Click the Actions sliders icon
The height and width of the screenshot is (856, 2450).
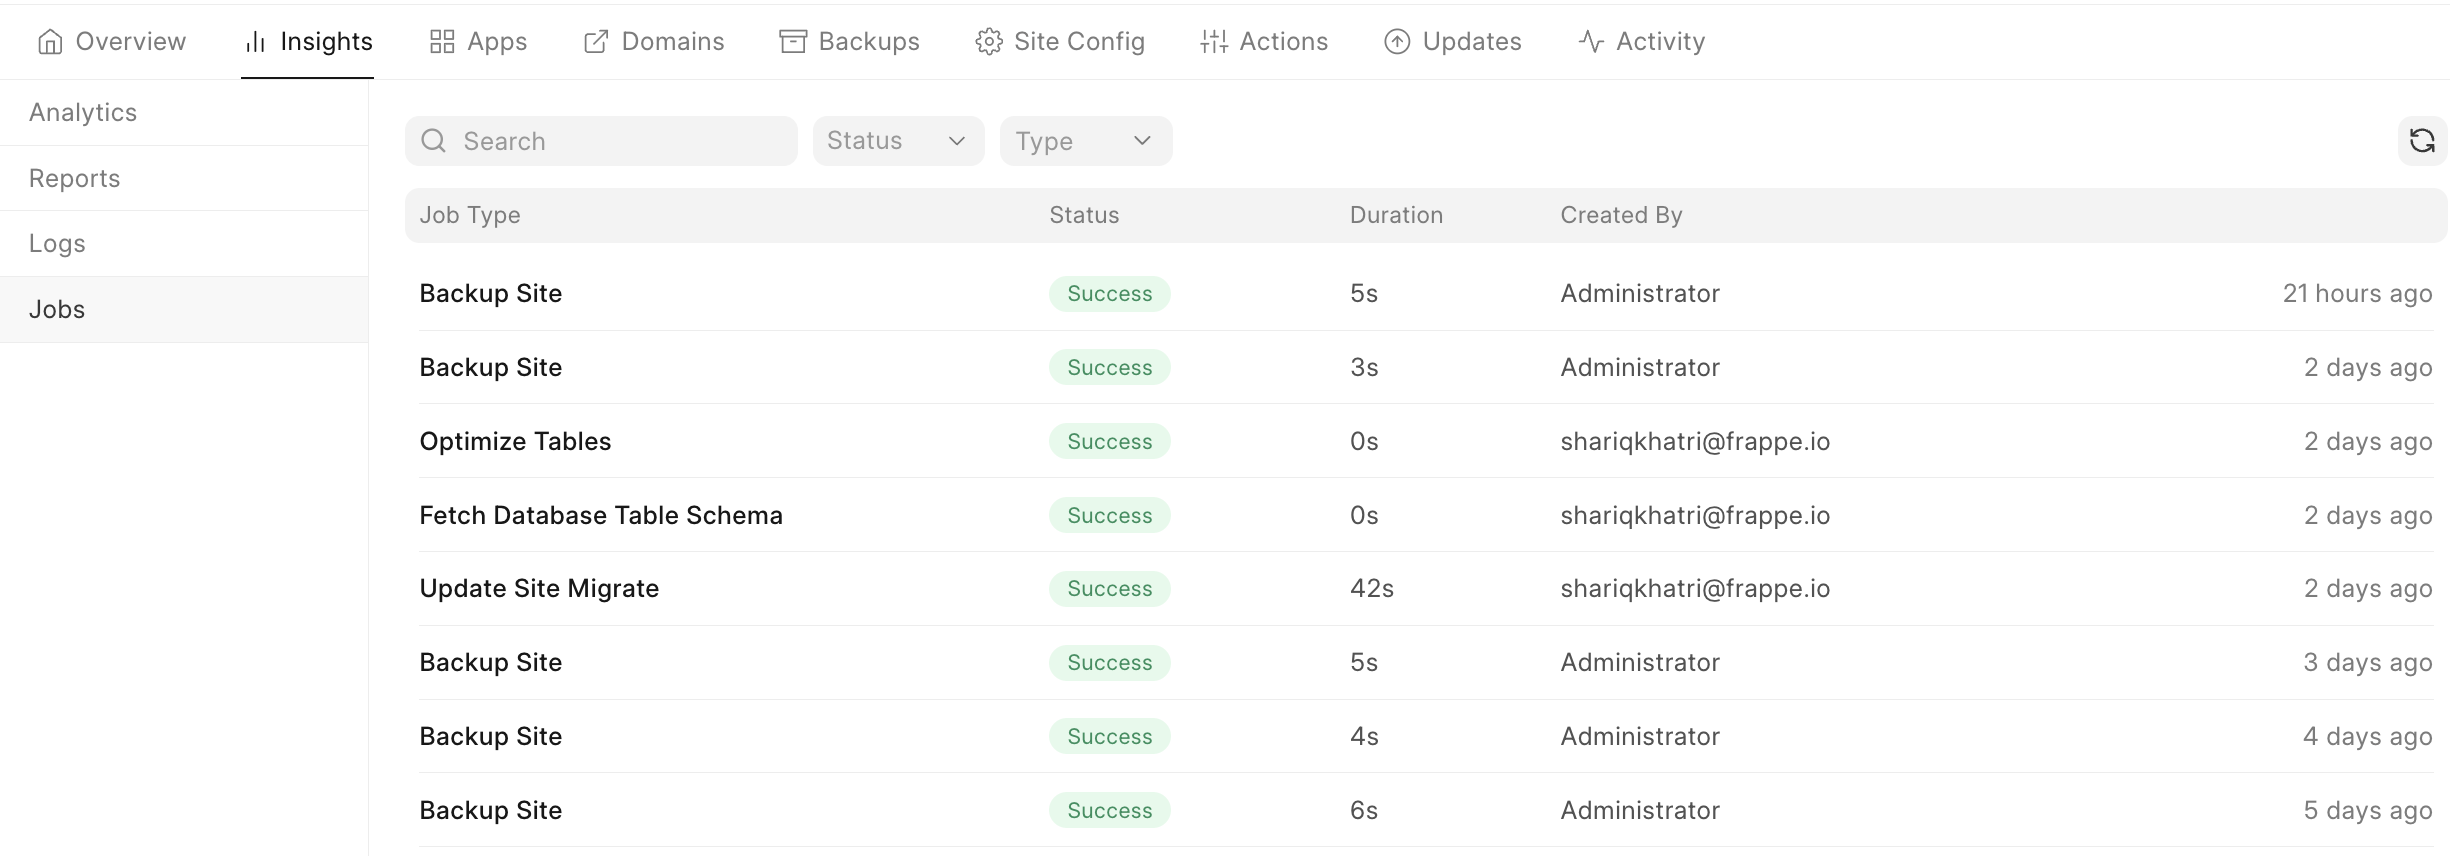(1214, 42)
